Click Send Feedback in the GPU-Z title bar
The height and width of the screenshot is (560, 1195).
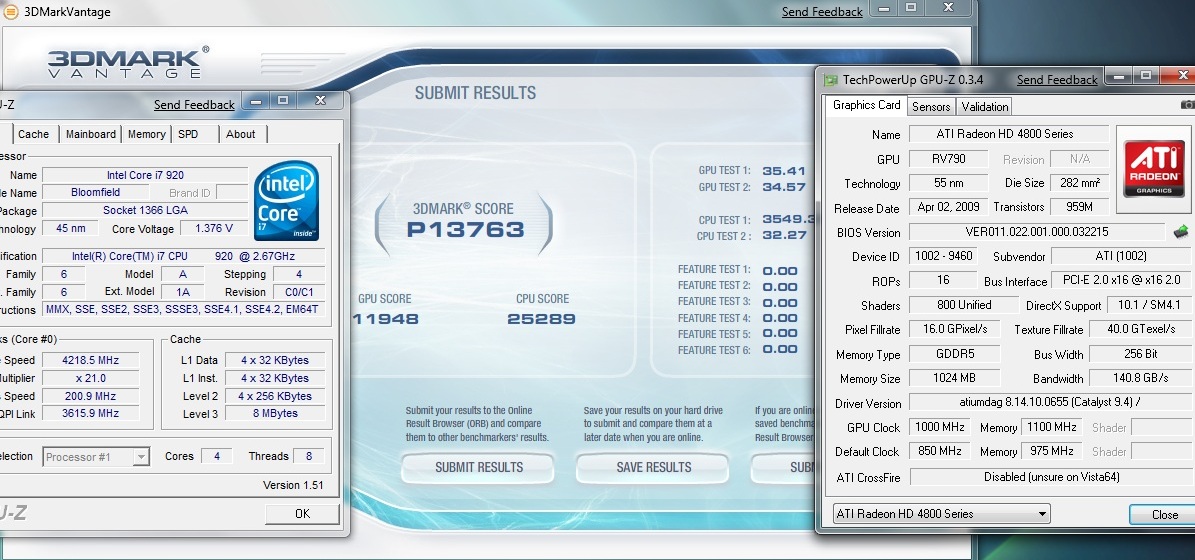(1056, 79)
